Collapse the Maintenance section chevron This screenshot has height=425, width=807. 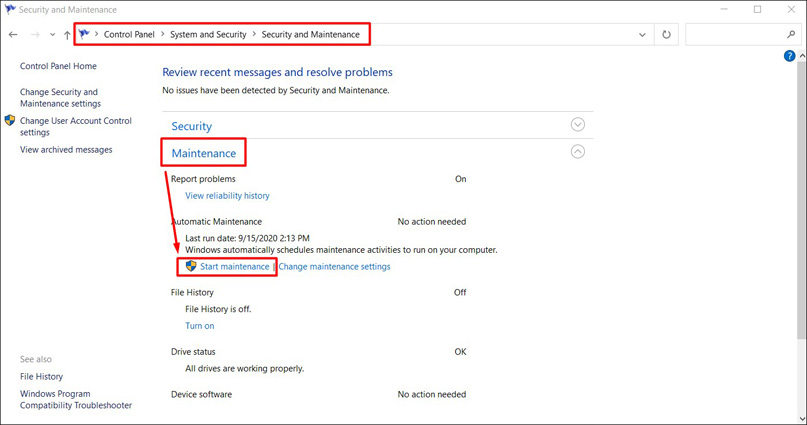pyautogui.click(x=577, y=152)
